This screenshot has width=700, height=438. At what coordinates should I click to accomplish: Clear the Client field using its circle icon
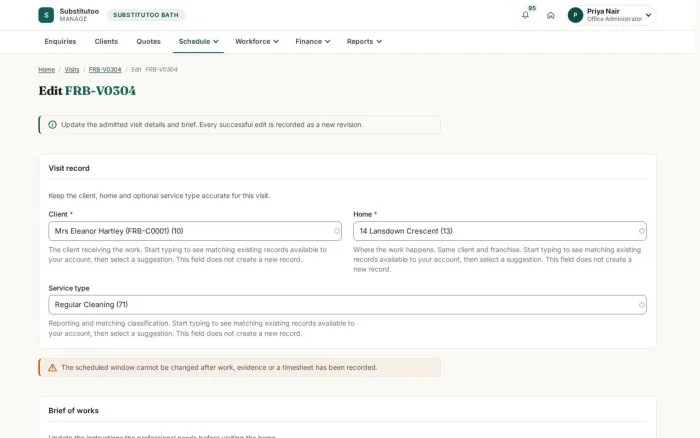click(337, 231)
